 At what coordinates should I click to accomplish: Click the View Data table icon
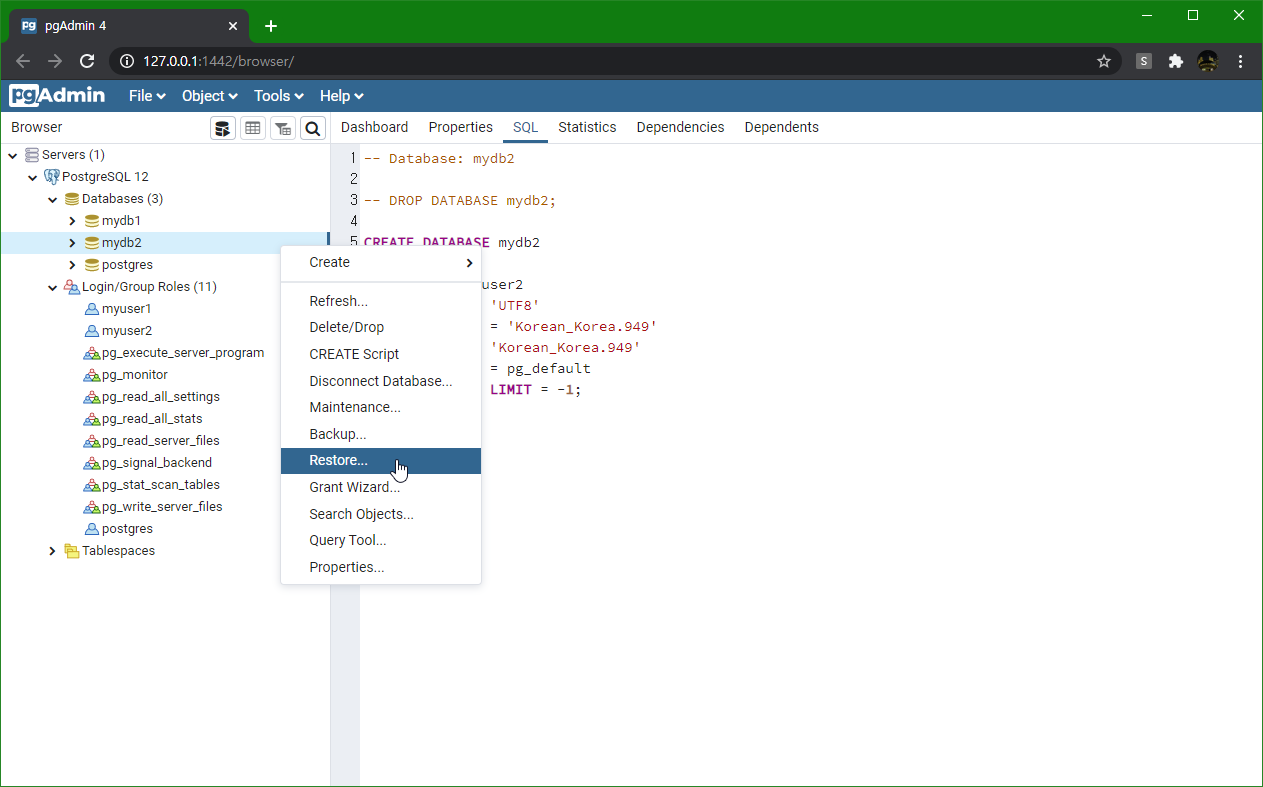(x=253, y=128)
